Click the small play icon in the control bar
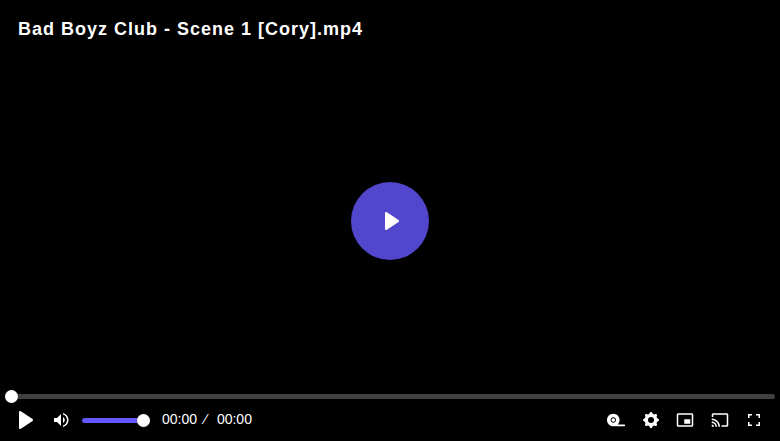Viewport: 780px width, 441px height. pos(26,420)
